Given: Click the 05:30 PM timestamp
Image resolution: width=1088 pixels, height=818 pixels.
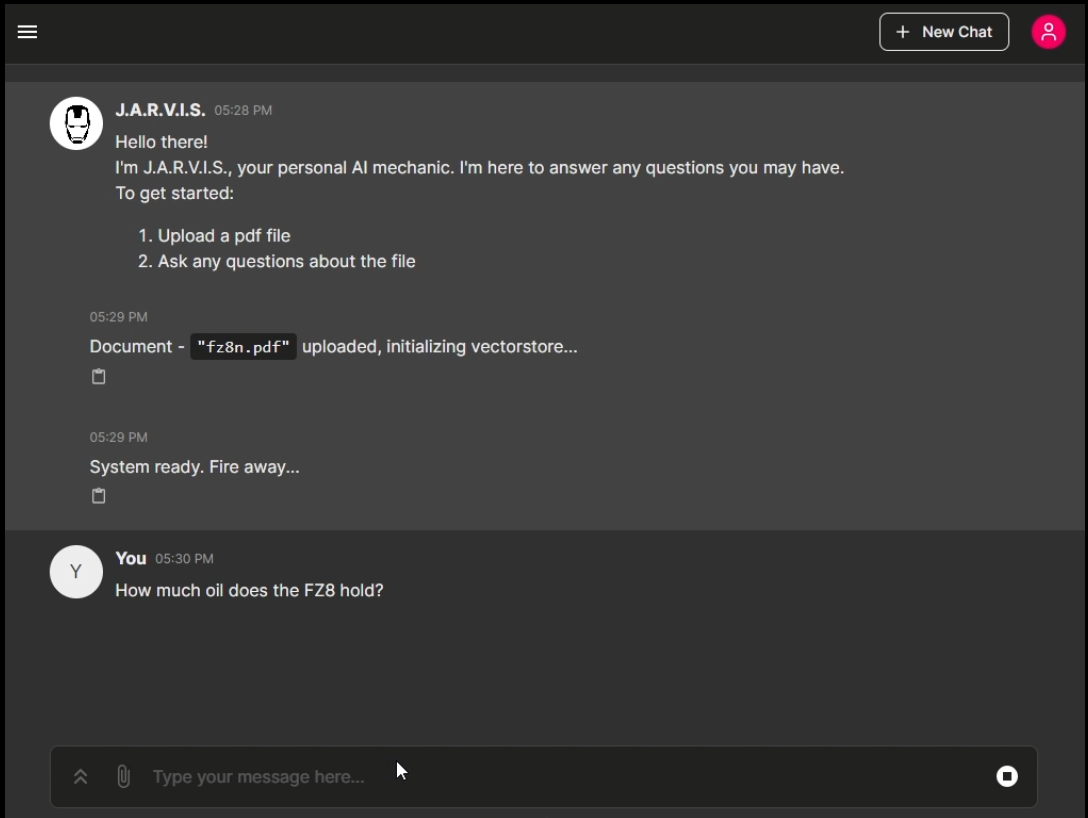Looking at the screenshot, I should pyautogui.click(x=184, y=559).
